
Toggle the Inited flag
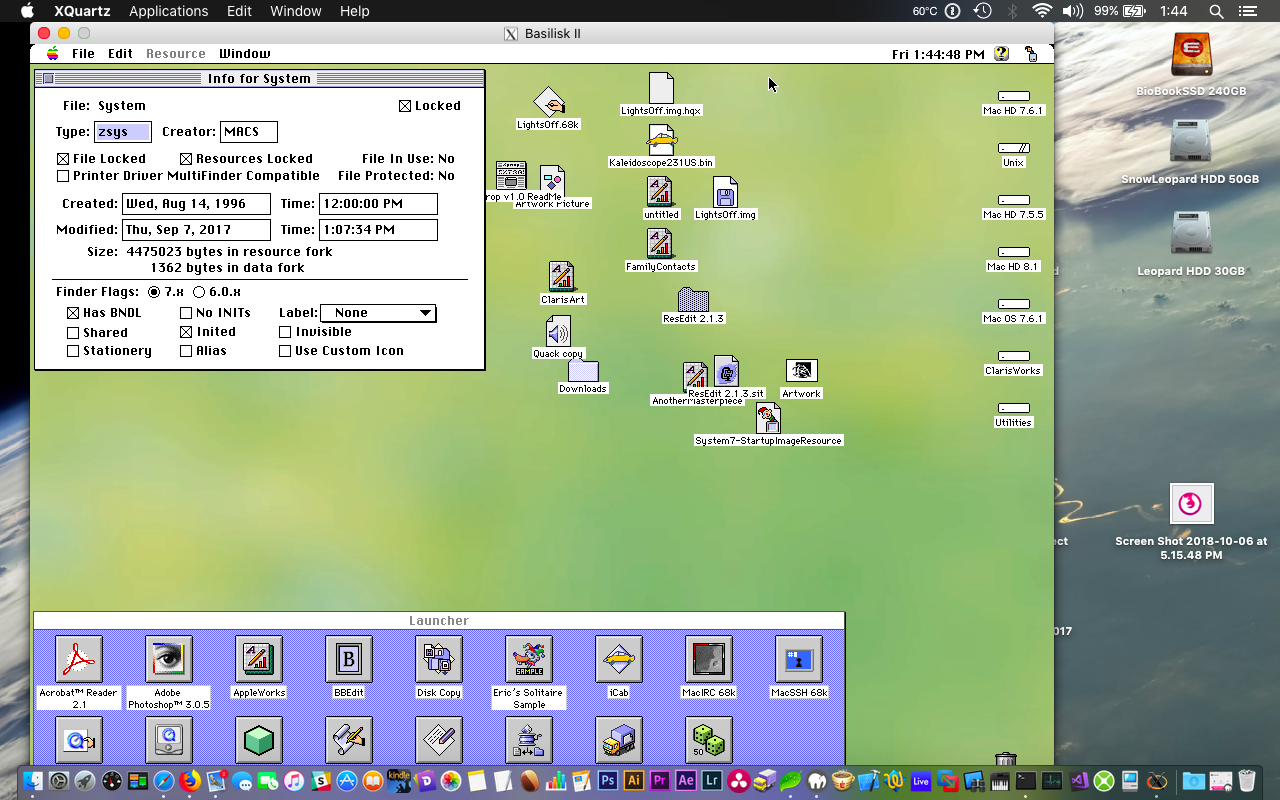pyautogui.click(x=186, y=332)
